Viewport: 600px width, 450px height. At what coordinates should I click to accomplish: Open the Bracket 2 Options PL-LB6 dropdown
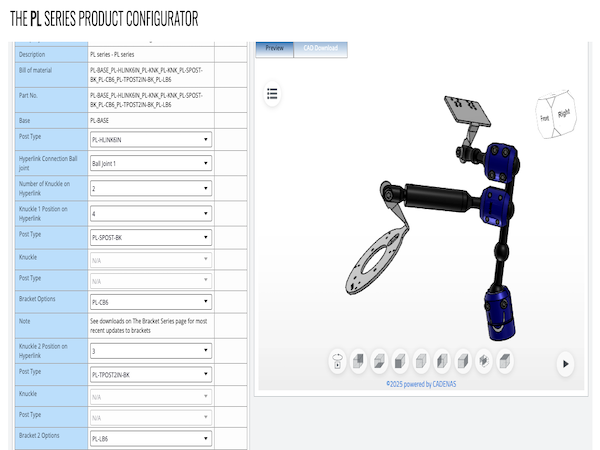click(x=151, y=439)
